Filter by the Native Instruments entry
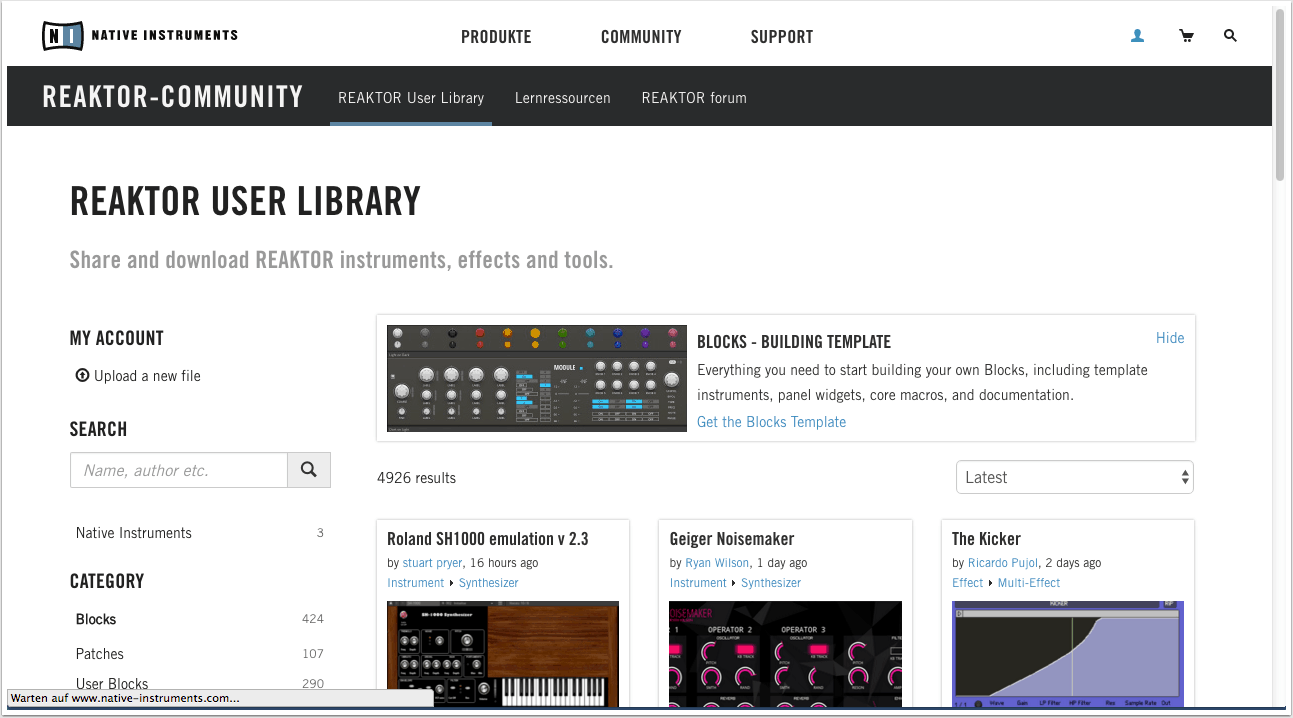1293x718 pixels. (134, 533)
